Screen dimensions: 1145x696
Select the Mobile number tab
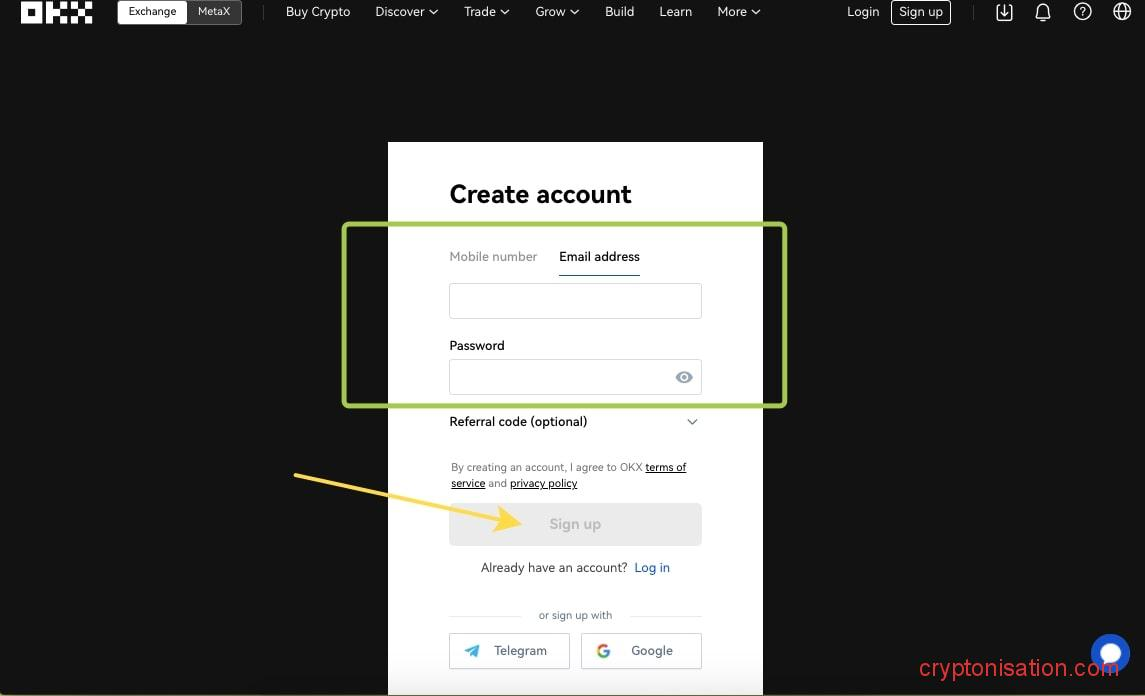point(493,257)
